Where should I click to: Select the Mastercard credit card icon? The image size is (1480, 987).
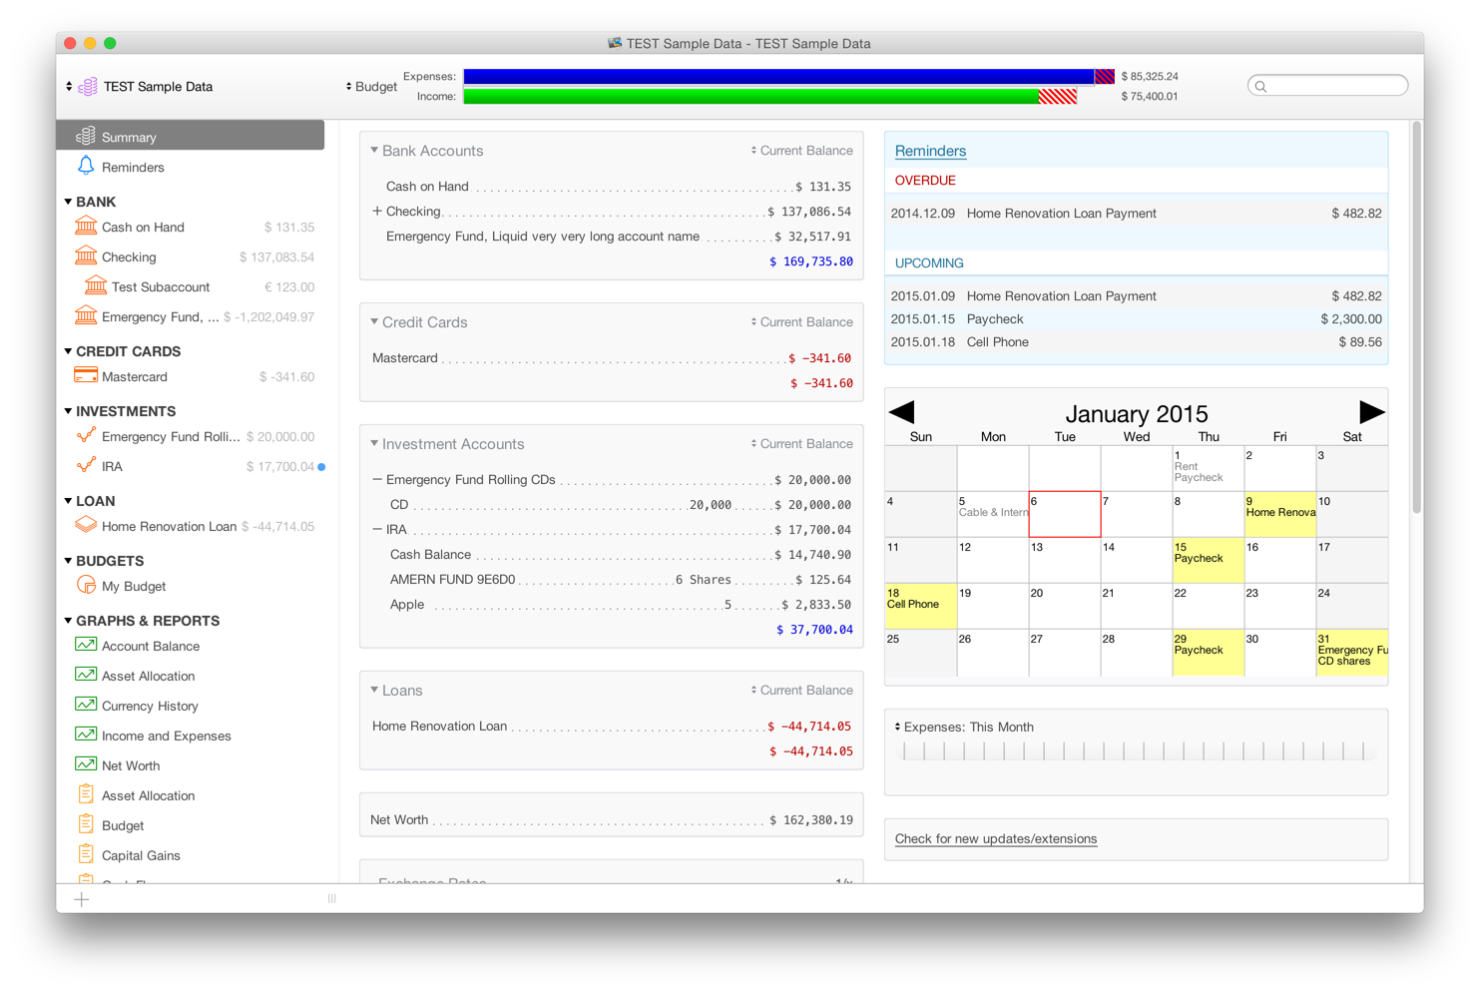(x=86, y=376)
